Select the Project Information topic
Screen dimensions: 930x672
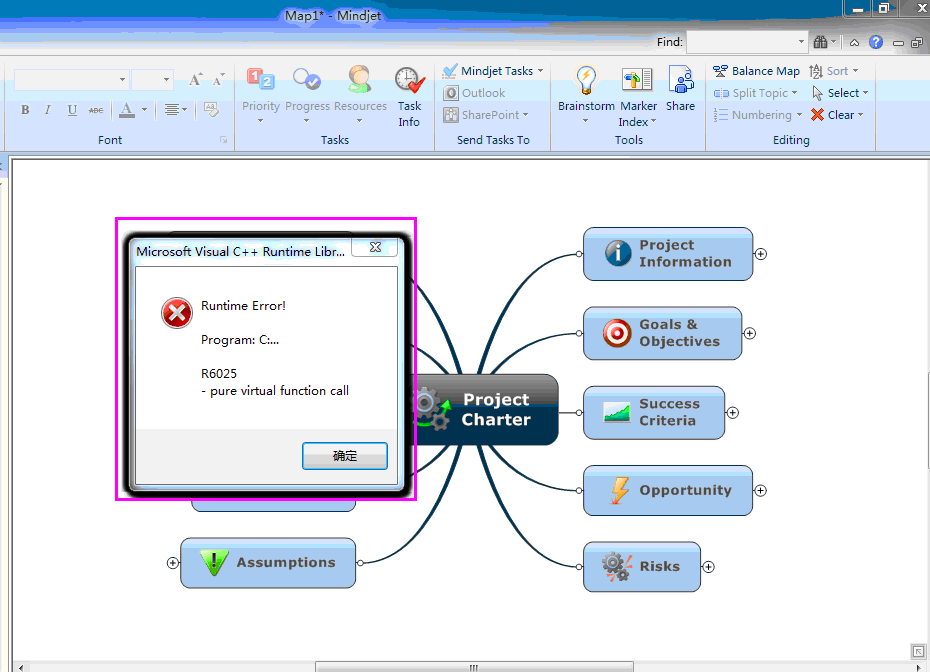click(x=668, y=254)
